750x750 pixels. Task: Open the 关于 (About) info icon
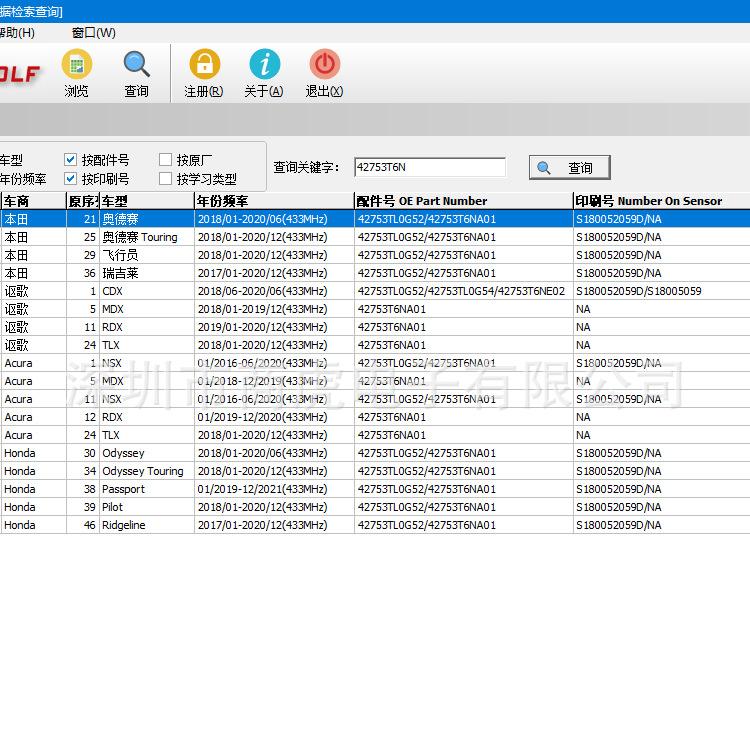tap(264, 66)
